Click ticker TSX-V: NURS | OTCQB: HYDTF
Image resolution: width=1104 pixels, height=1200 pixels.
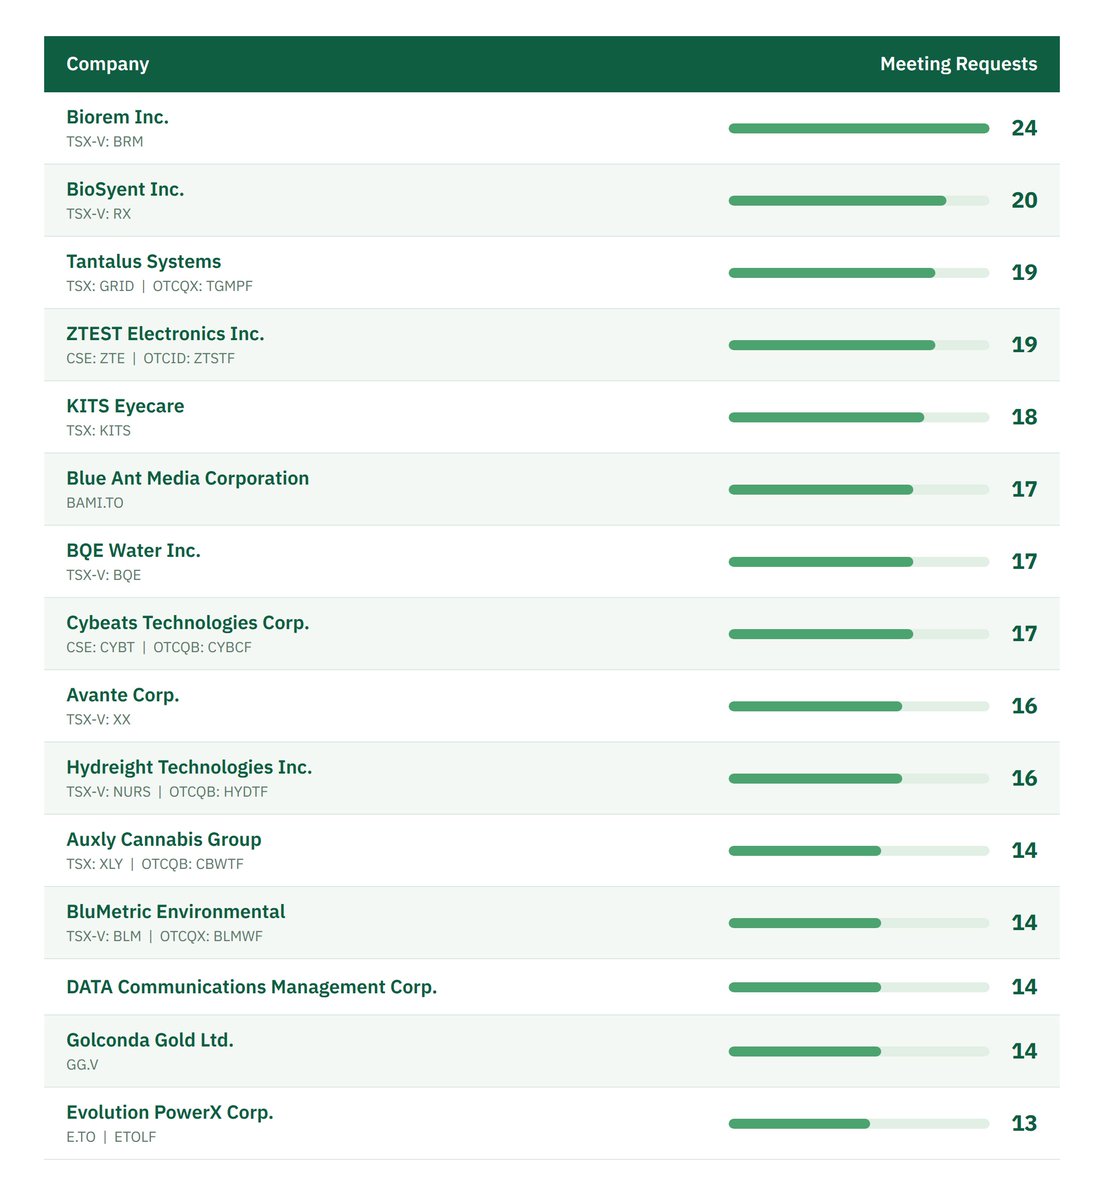[x=167, y=792]
